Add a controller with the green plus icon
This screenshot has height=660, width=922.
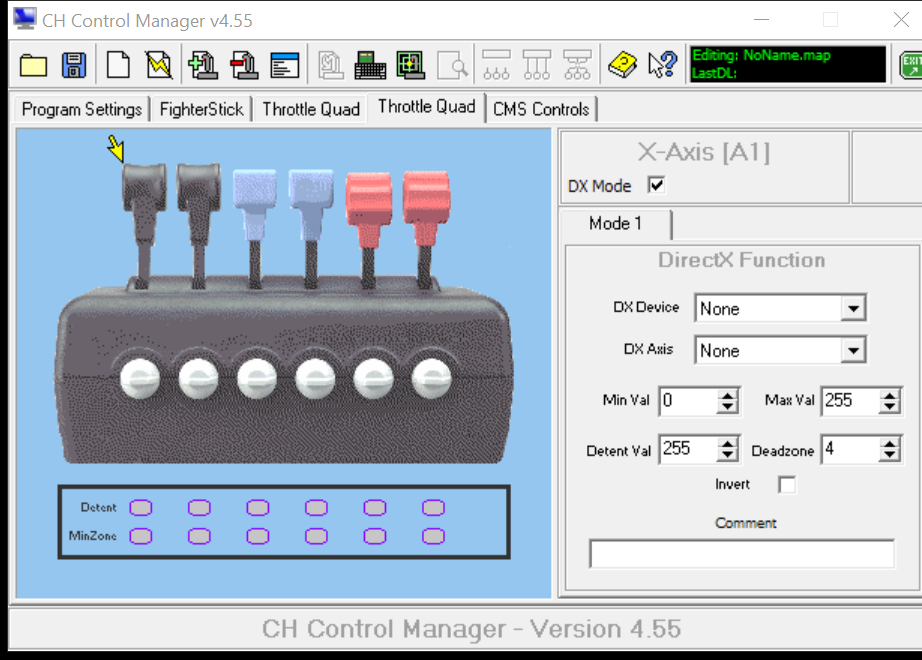[203, 65]
